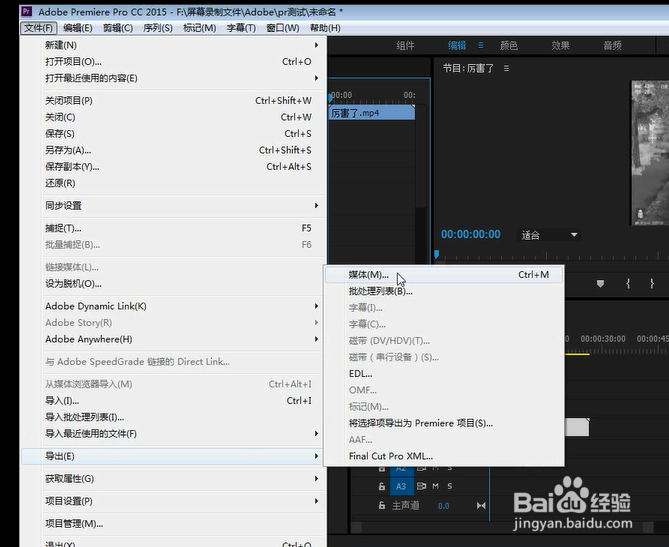
Task: Open the 标记(M) menu
Action: (199, 28)
